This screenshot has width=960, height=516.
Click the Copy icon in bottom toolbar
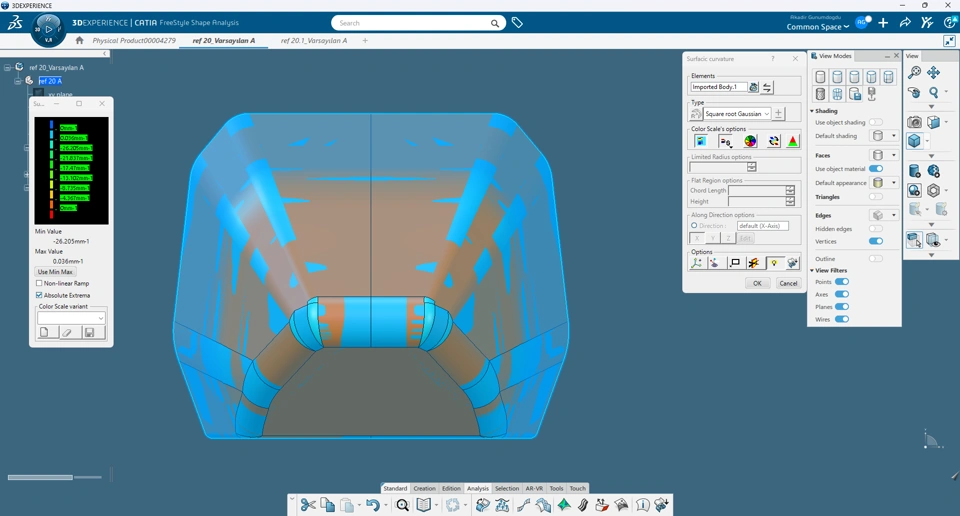pyautogui.click(x=328, y=505)
